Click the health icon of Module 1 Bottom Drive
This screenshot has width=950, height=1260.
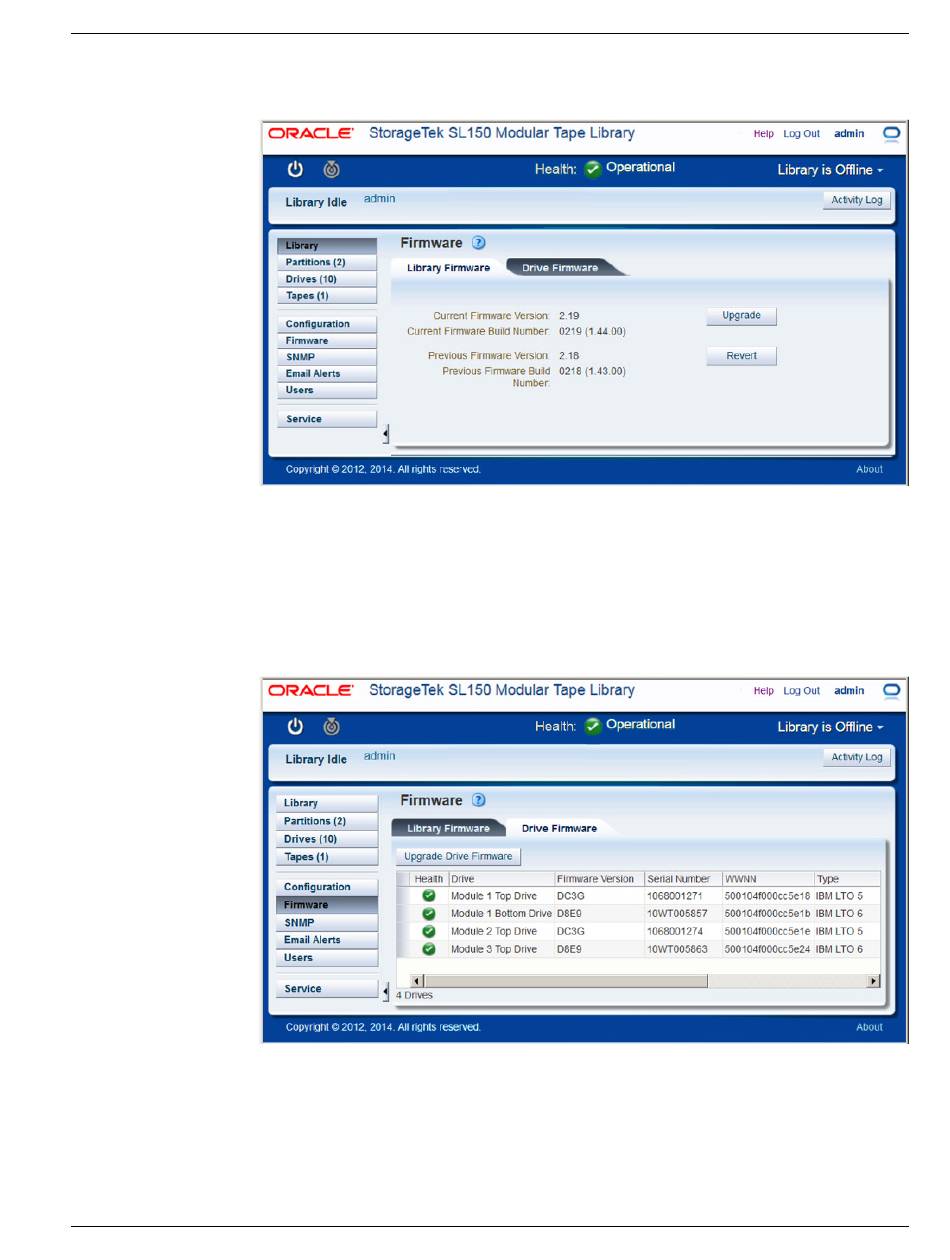pyautogui.click(x=429, y=913)
